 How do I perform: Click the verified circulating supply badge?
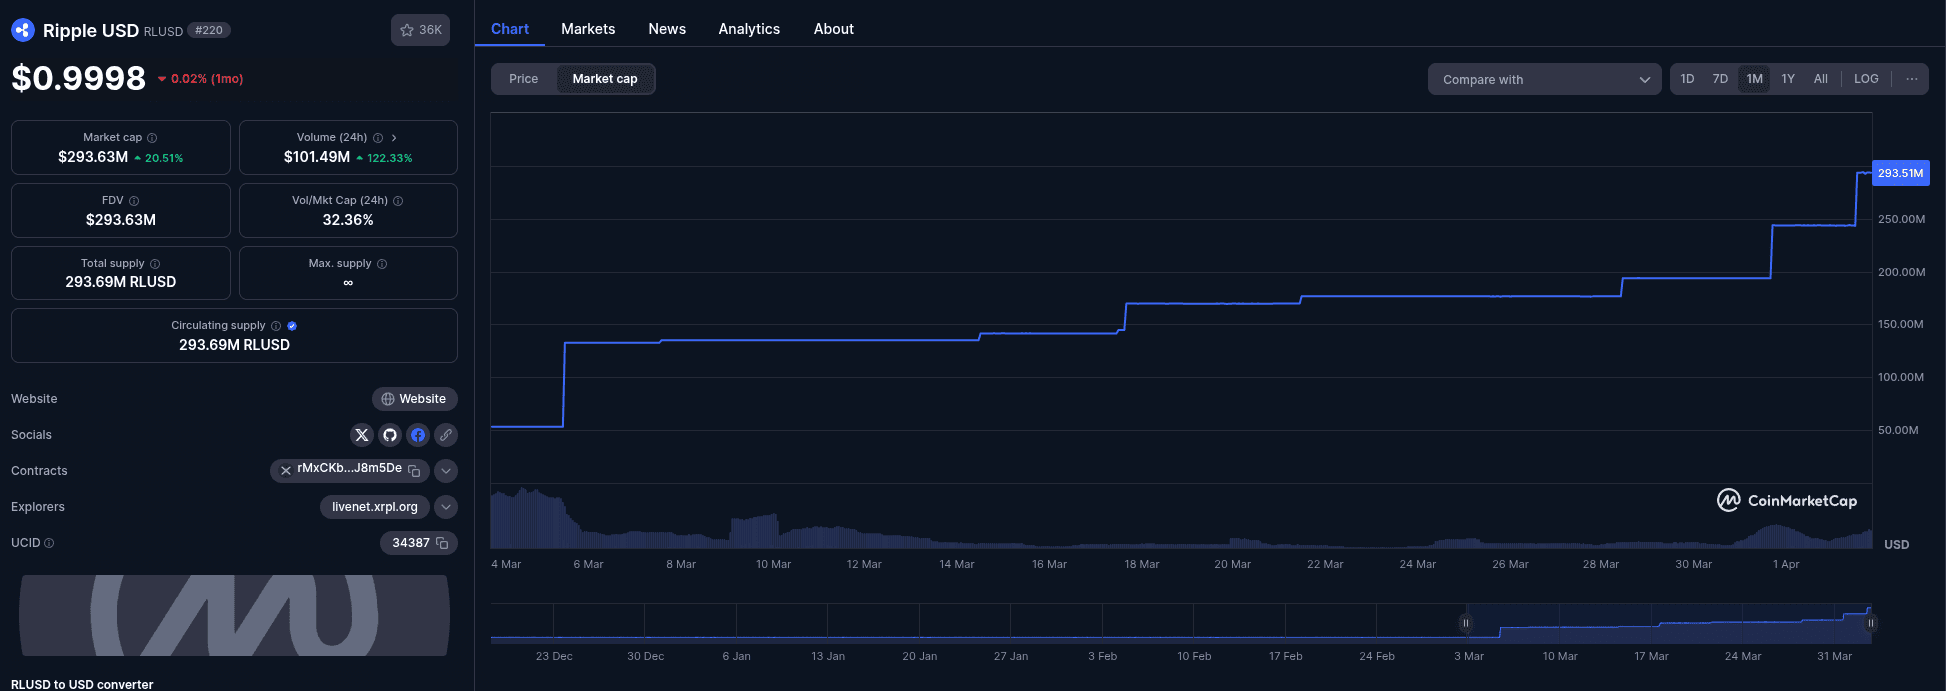(292, 326)
